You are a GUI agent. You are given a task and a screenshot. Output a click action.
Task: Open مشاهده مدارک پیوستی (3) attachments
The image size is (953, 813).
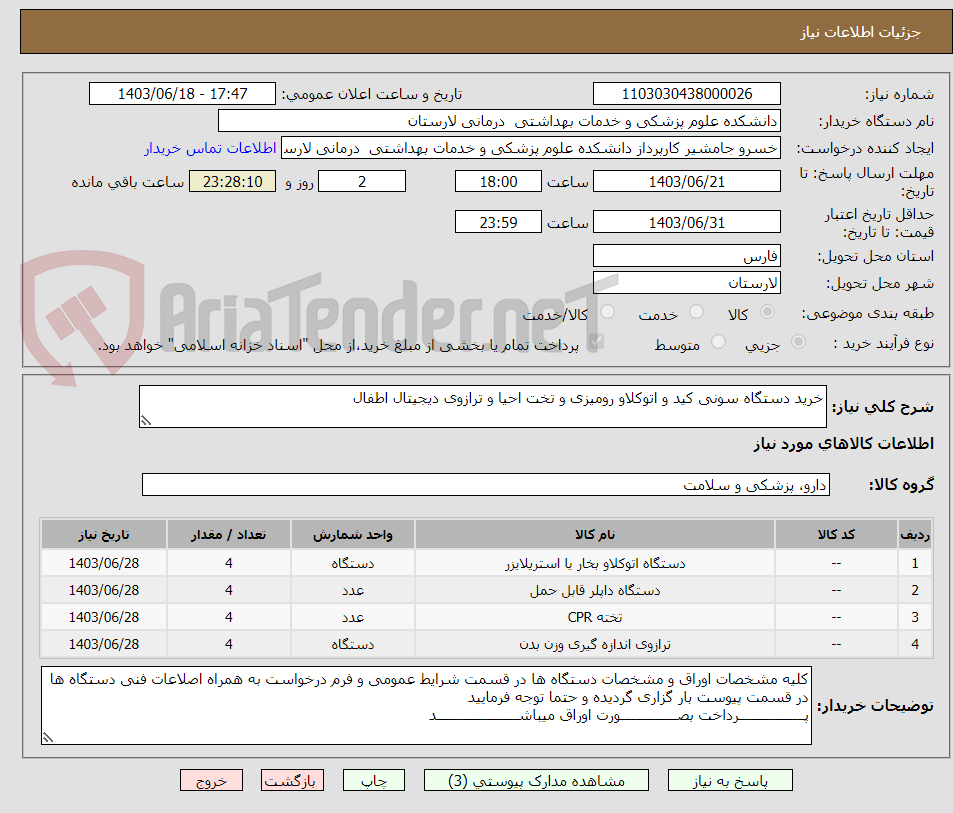pyautogui.click(x=536, y=780)
